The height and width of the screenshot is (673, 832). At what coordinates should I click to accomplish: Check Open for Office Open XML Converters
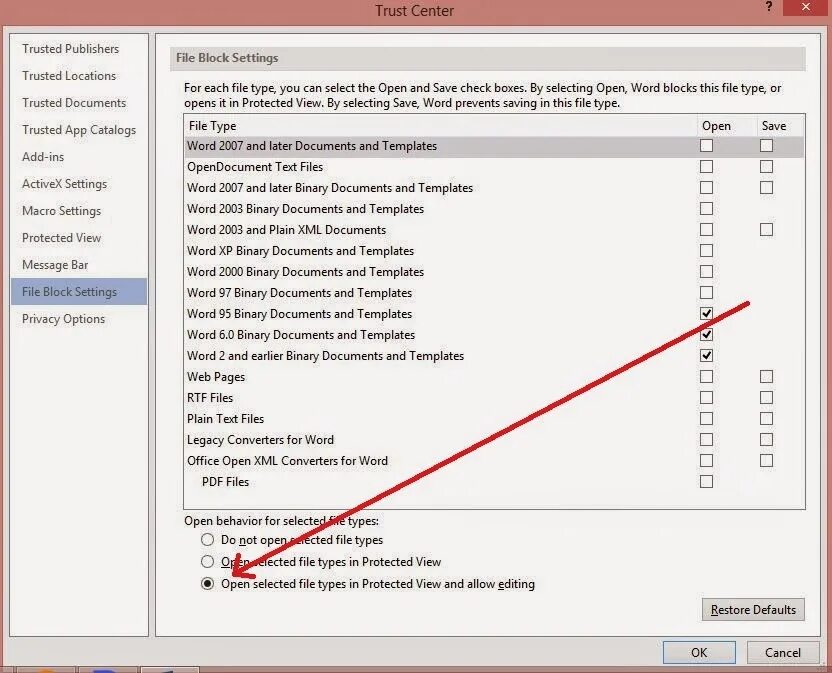point(706,461)
